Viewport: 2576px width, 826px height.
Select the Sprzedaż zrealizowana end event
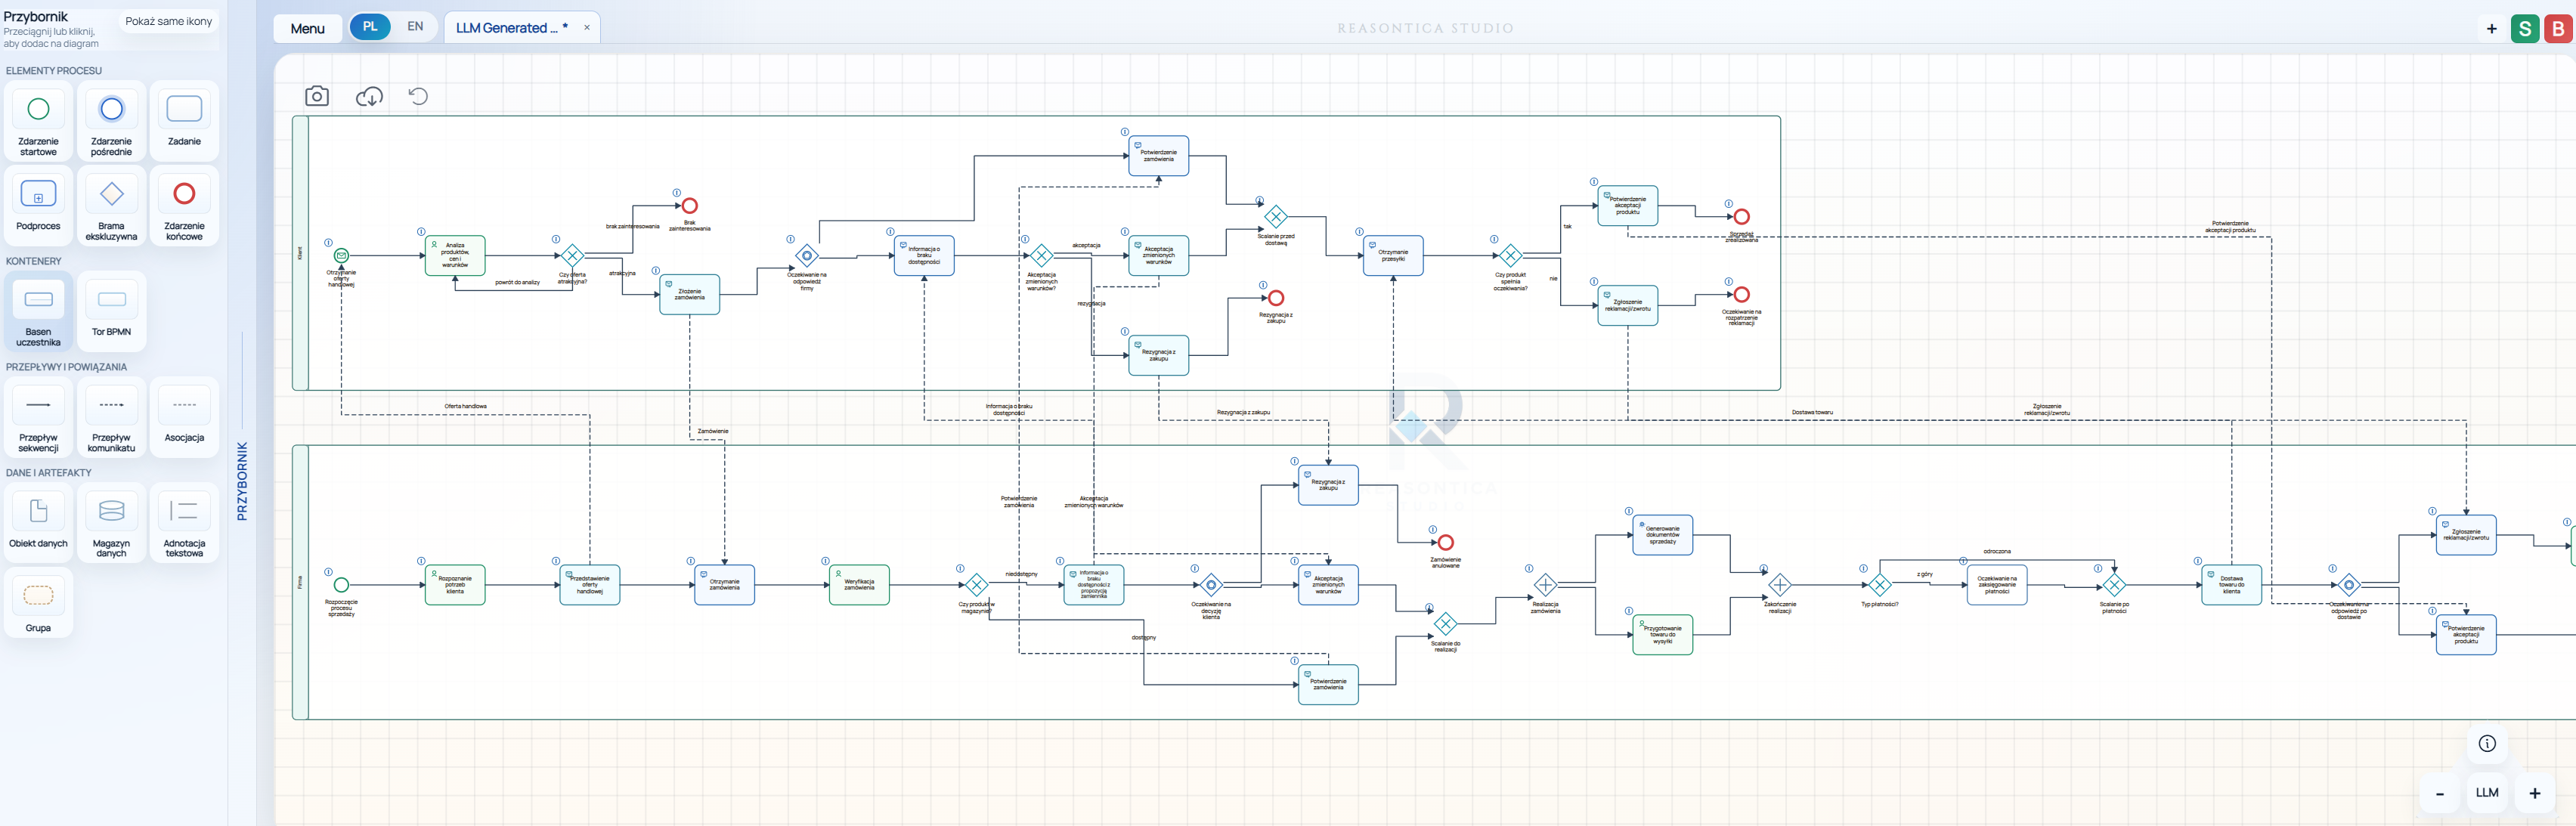click(x=1742, y=216)
